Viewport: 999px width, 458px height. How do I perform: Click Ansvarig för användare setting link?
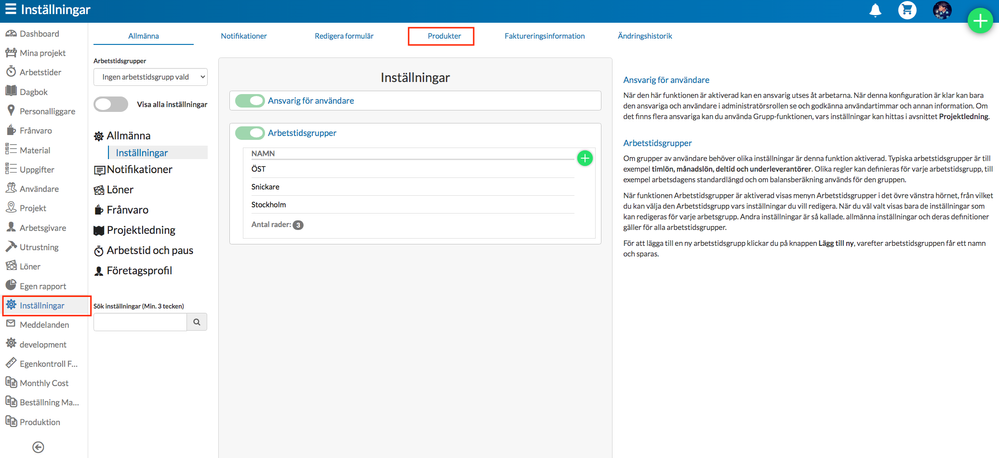click(311, 101)
